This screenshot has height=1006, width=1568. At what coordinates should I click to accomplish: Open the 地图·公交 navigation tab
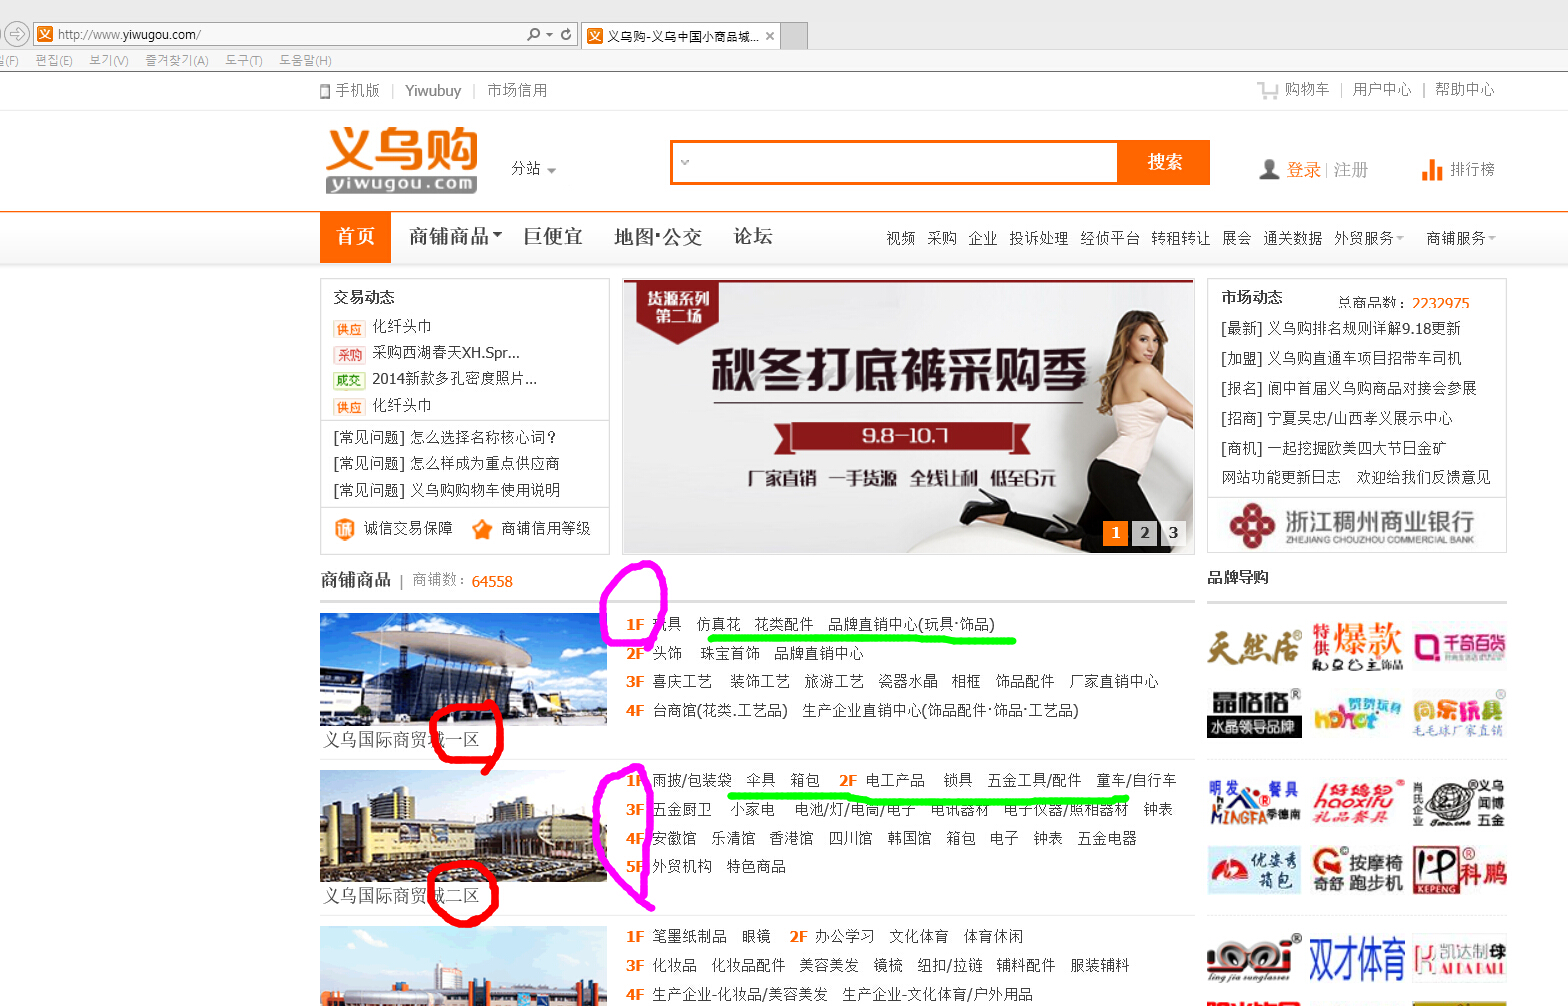click(x=658, y=237)
